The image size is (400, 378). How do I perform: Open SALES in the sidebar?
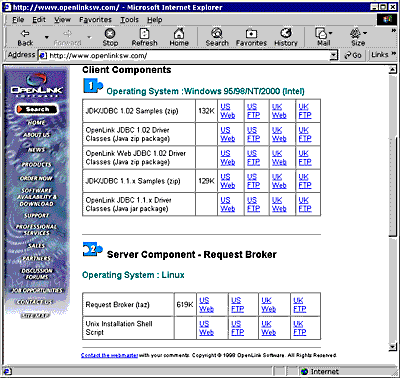point(36,246)
